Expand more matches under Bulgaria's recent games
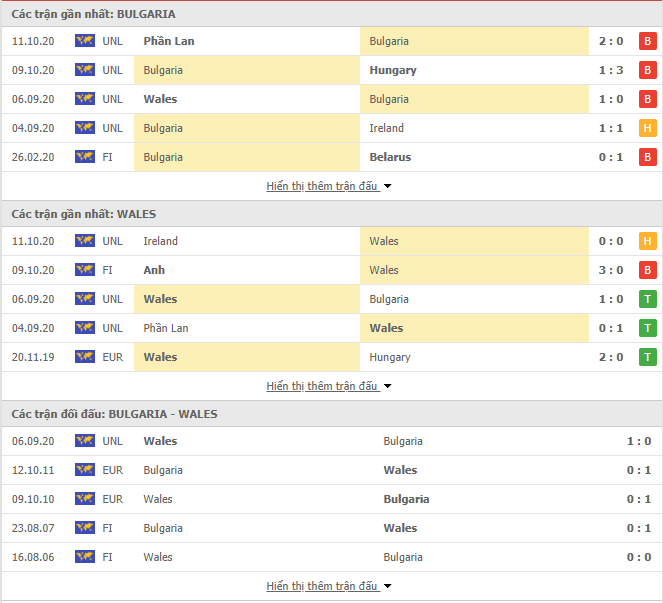This screenshot has width=663, height=603. 329,186
